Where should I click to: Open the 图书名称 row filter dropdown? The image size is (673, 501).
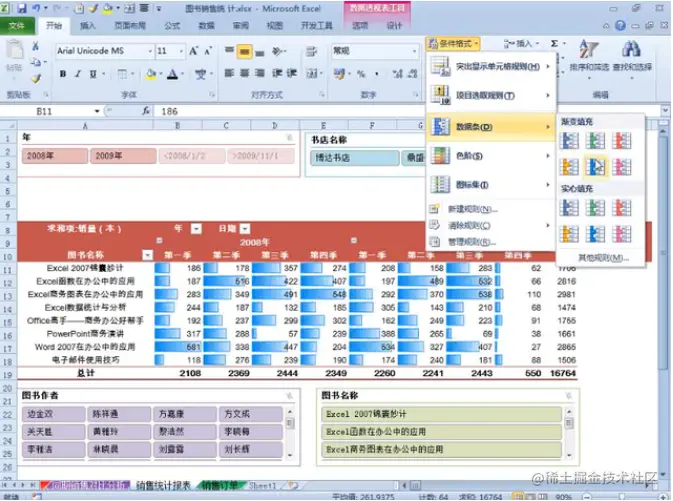pos(148,255)
